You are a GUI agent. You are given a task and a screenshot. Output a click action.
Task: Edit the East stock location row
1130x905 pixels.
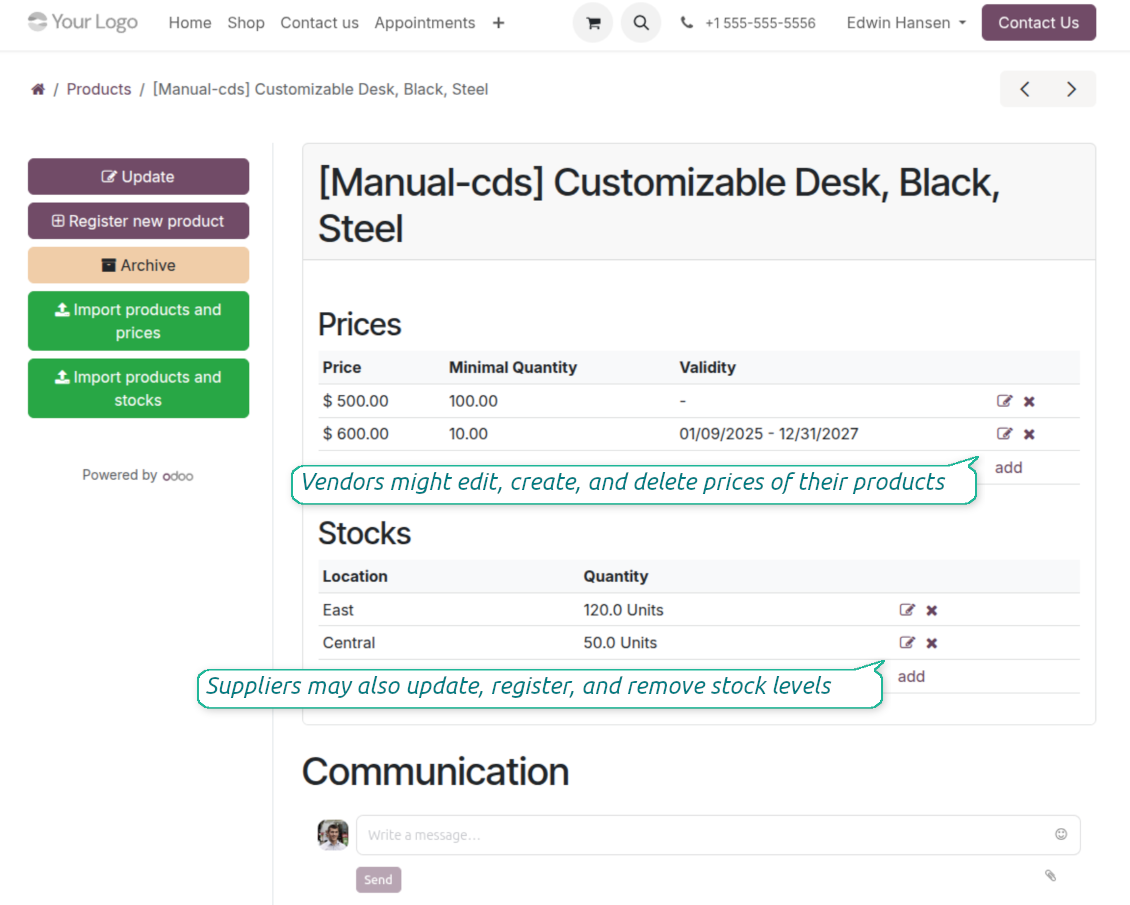907,610
